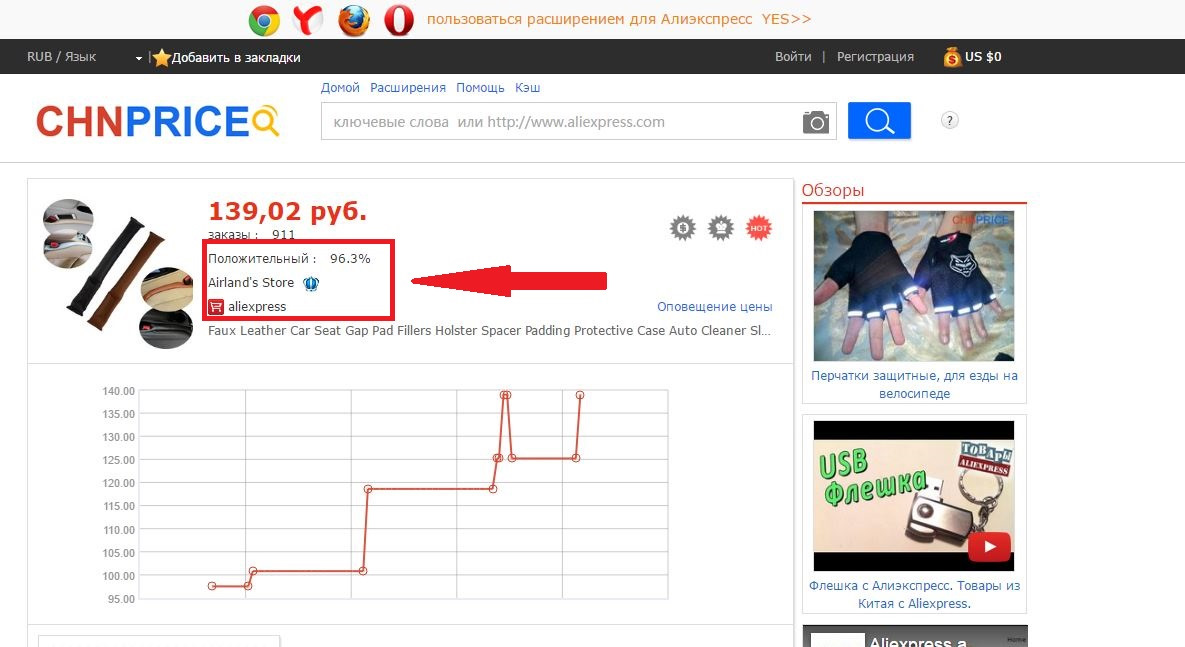Open the Кэш menu item

528,88
